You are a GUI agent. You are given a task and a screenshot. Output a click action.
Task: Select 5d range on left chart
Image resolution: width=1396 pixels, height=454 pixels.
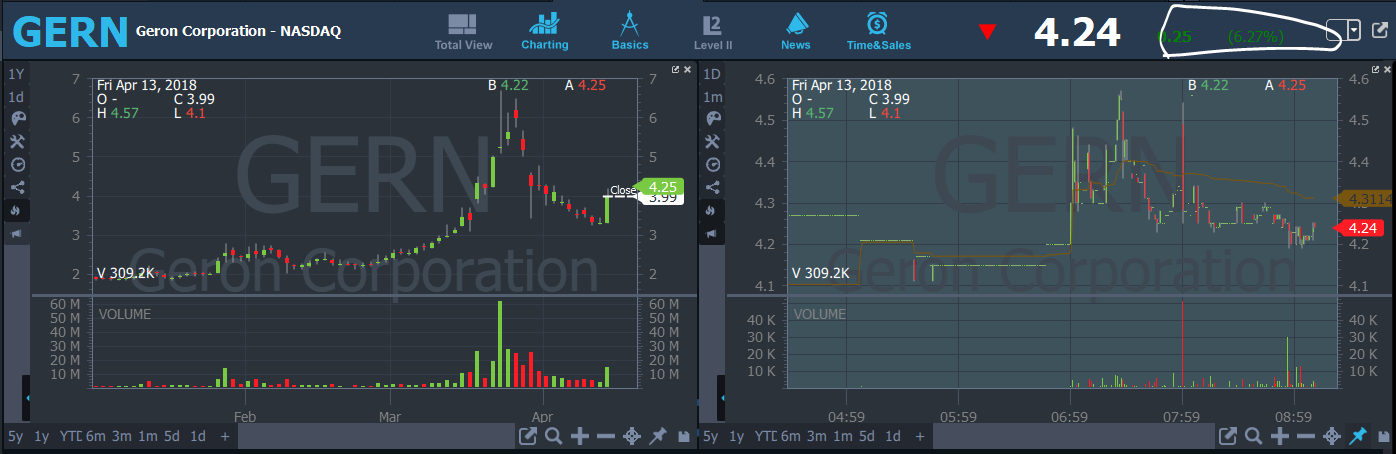[x=172, y=436]
